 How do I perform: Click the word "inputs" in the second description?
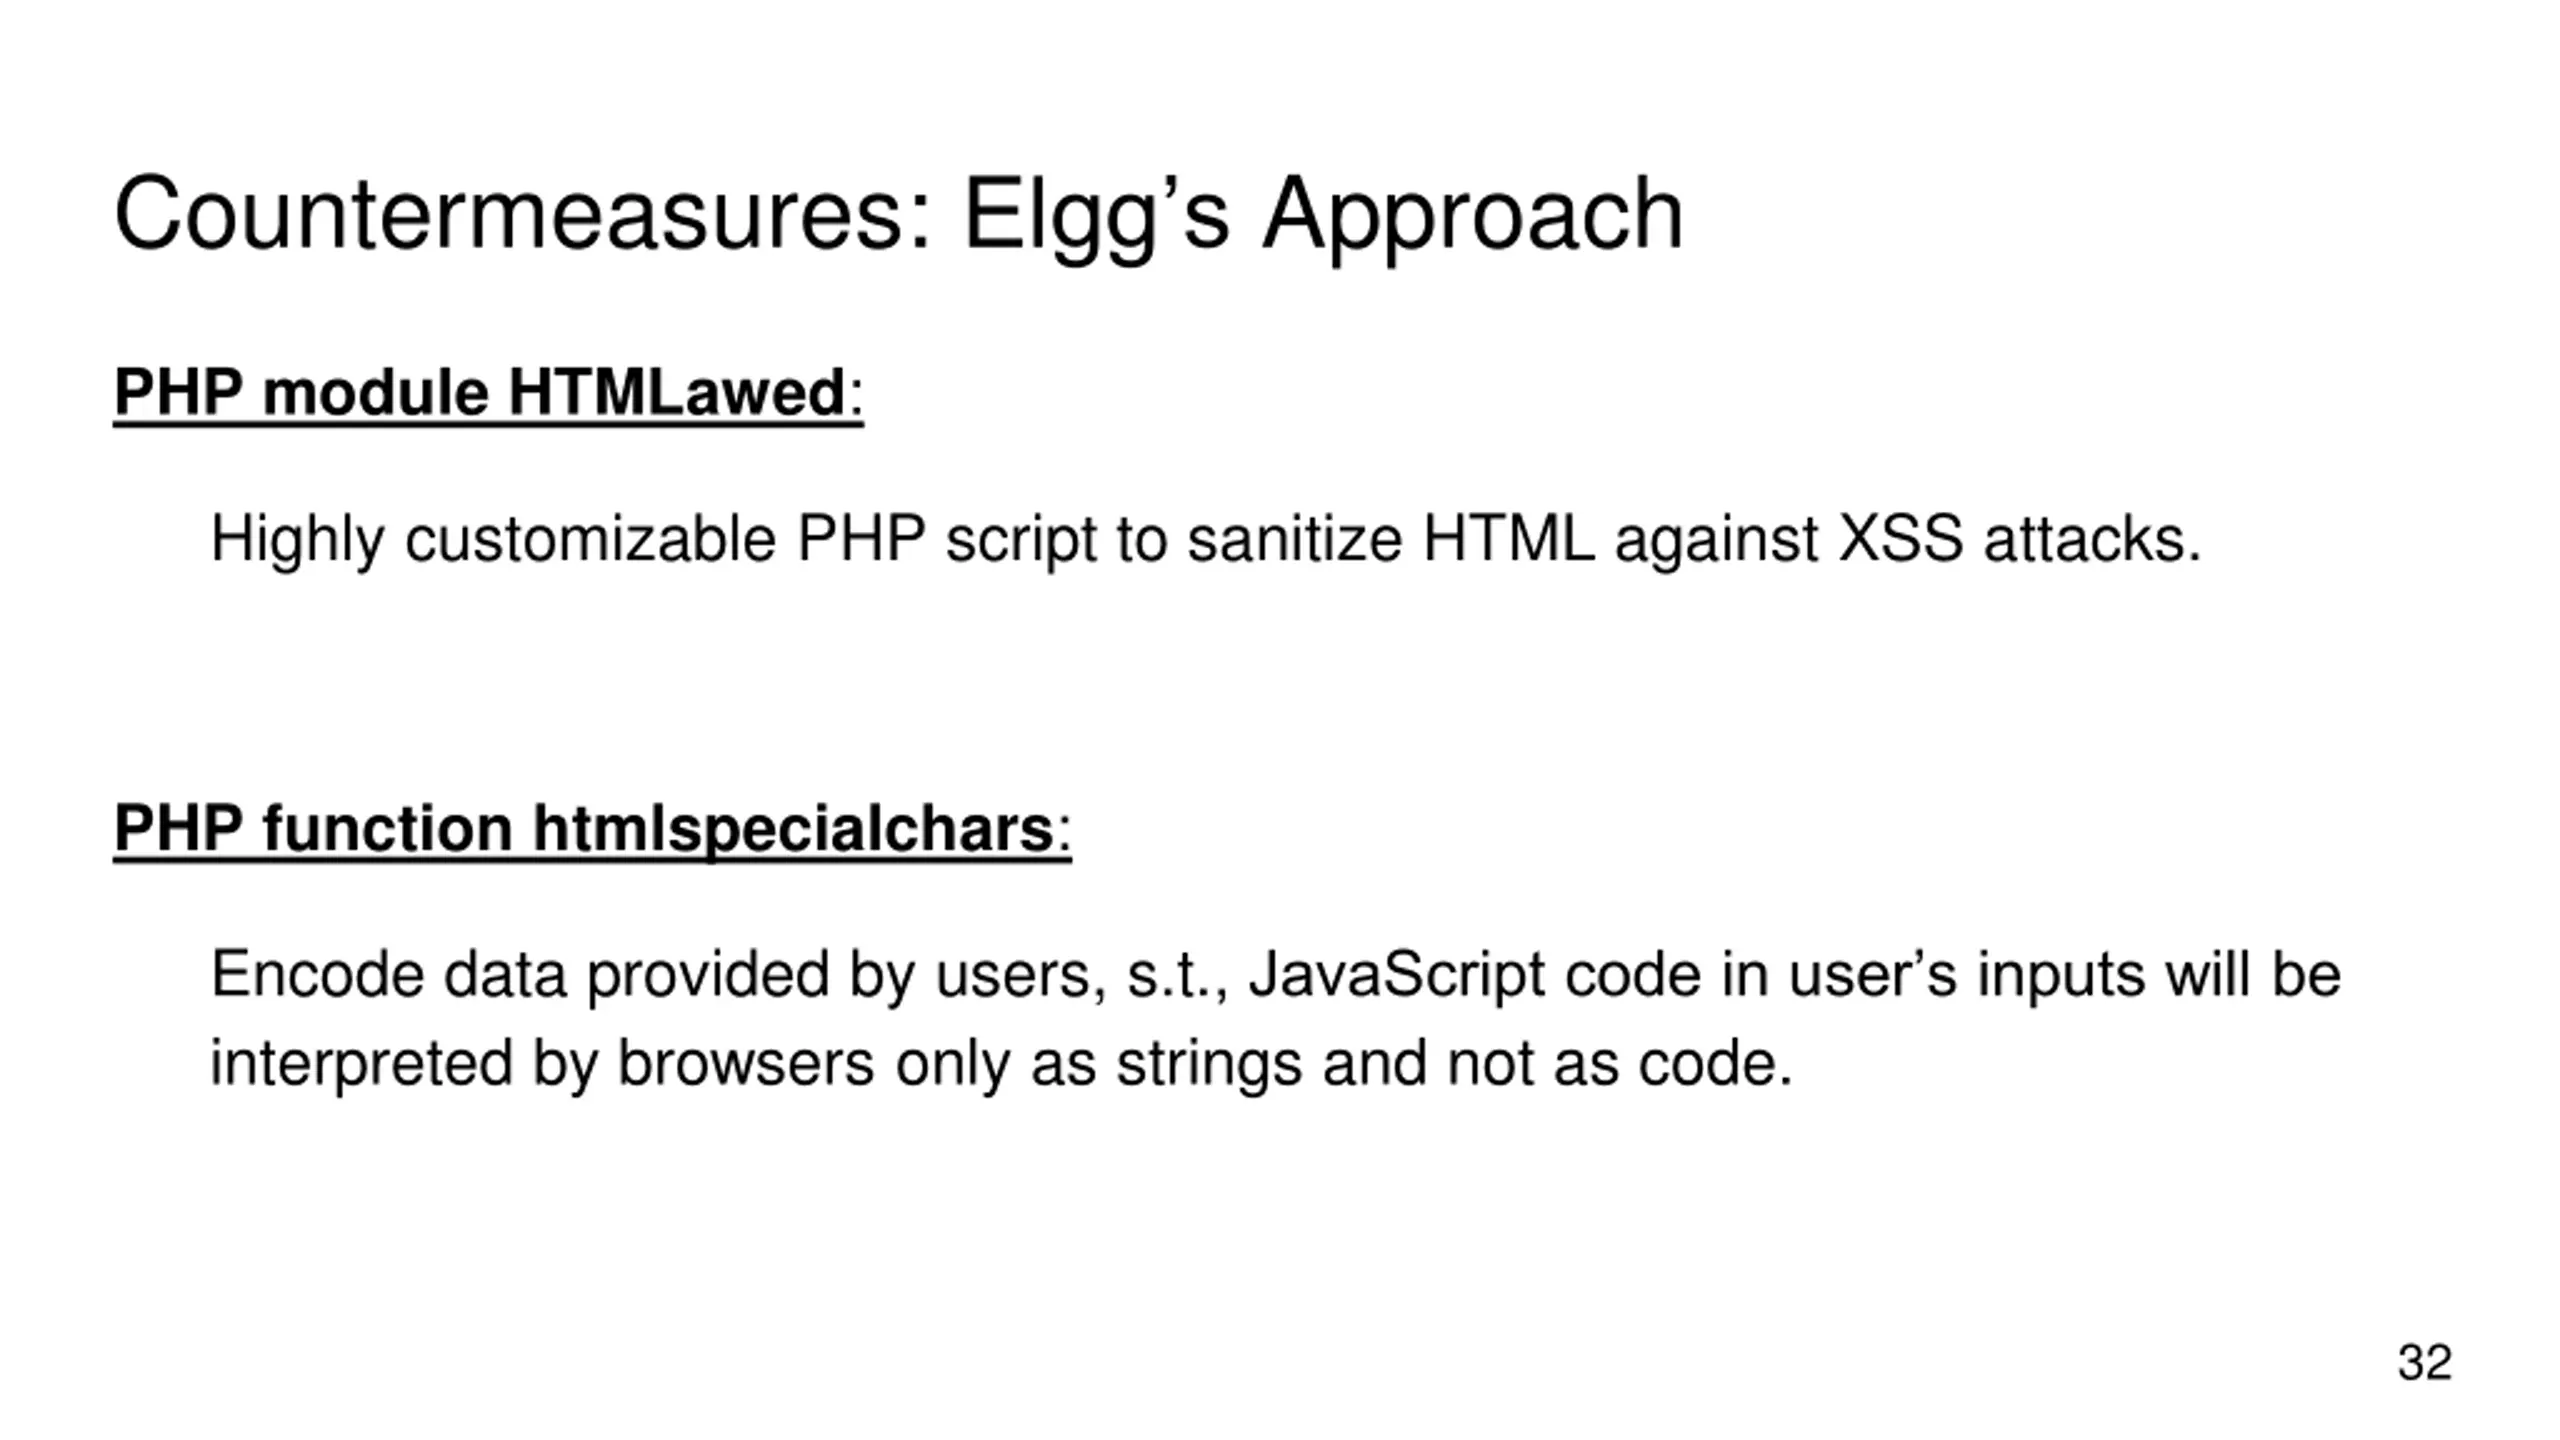[2060, 974]
